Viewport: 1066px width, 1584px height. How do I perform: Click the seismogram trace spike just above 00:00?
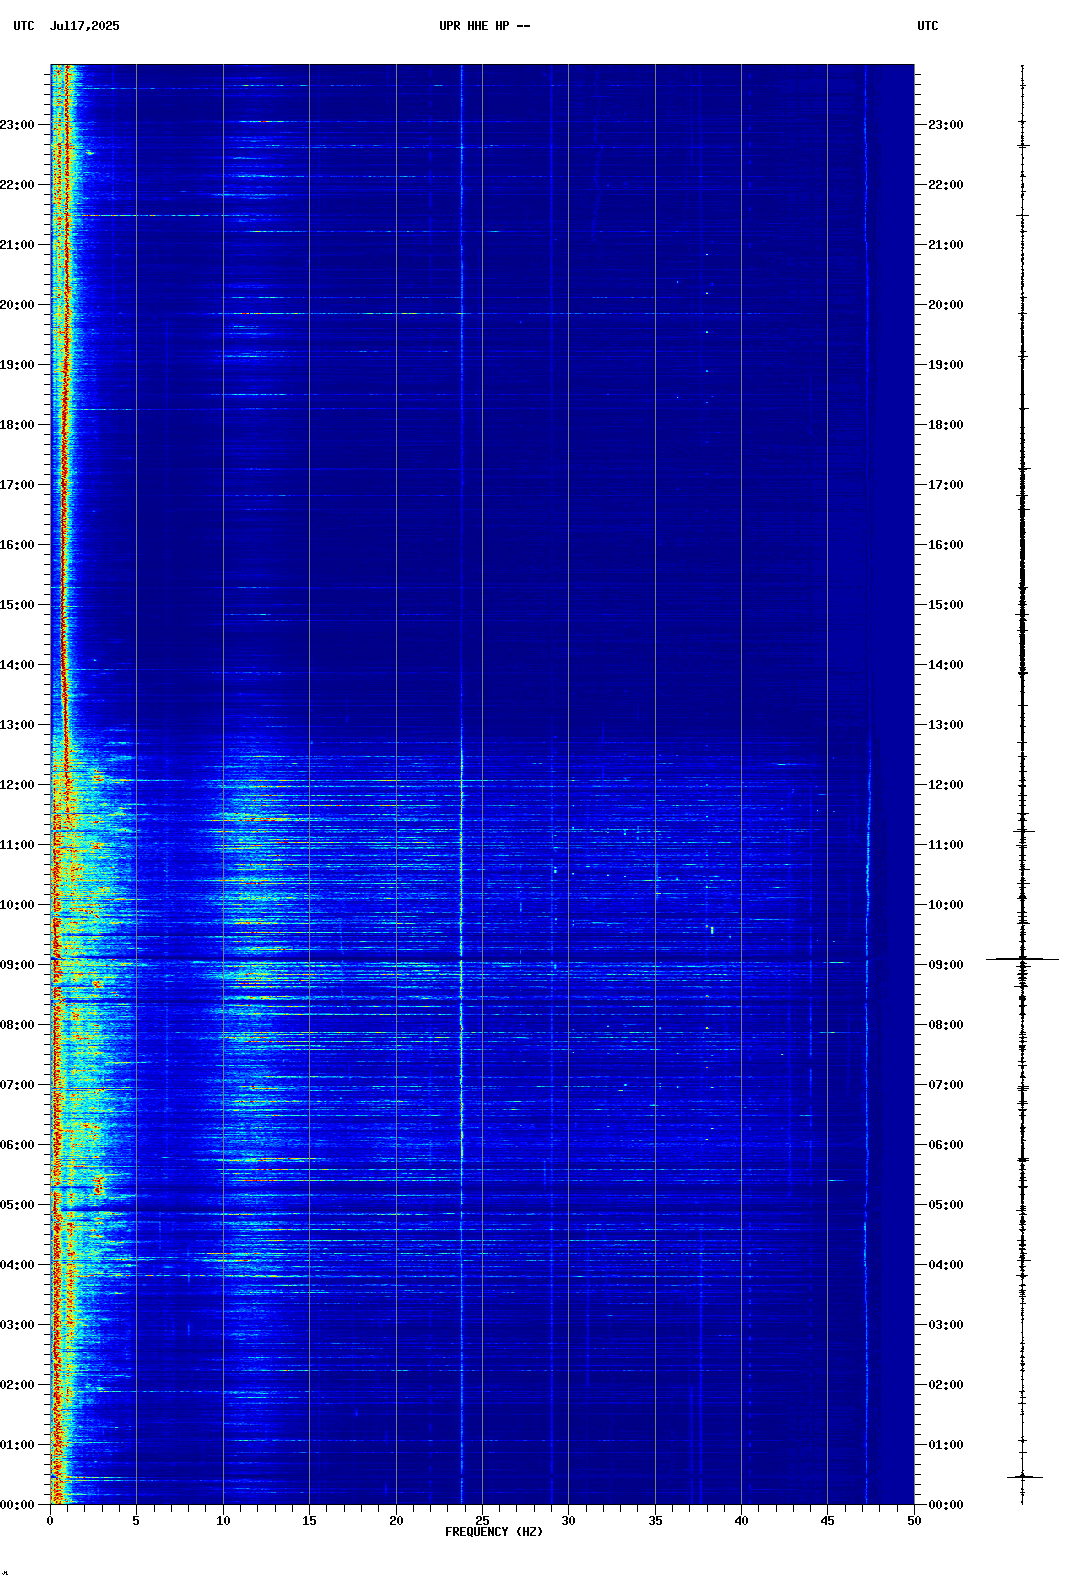tap(1024, 1476)
